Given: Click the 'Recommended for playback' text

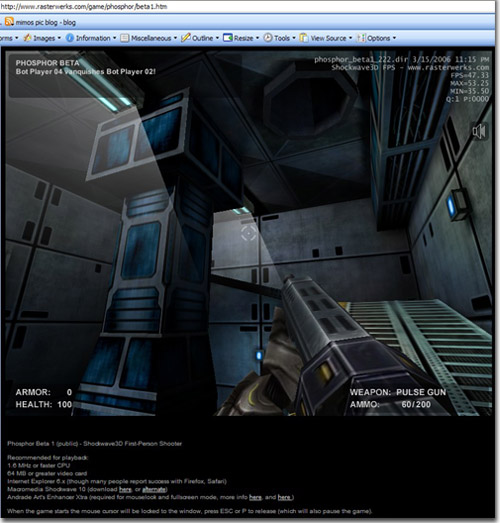Looking at the screenshot, I should [47, 458].
